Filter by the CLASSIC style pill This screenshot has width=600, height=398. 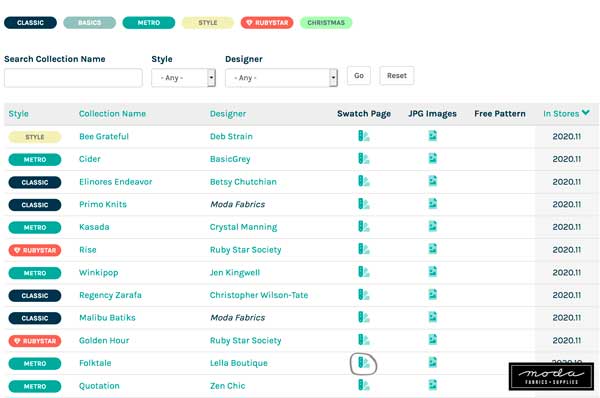(x=30, y=23)
